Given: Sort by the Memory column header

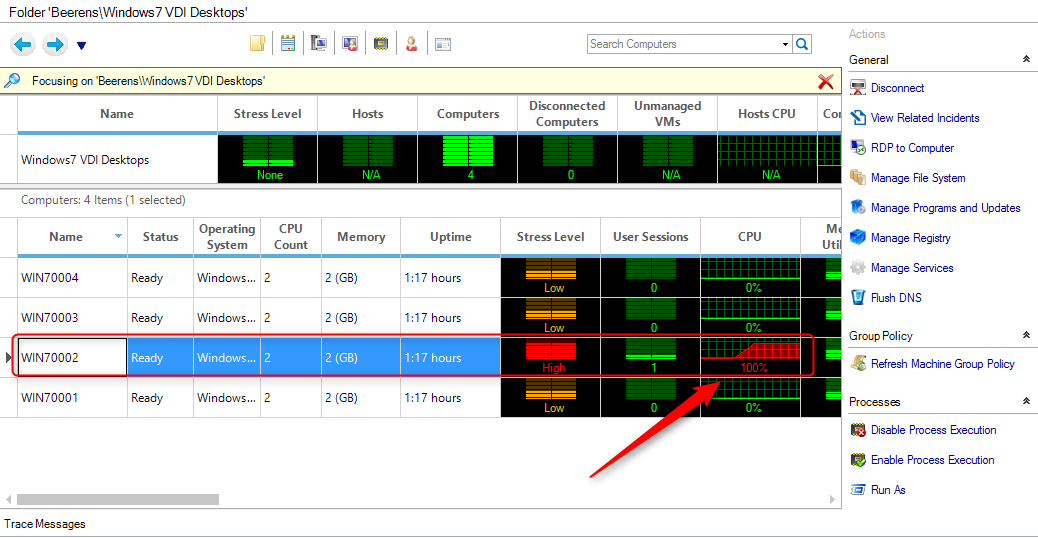Looking at the screenshot, I should click(x=361, y=237).
